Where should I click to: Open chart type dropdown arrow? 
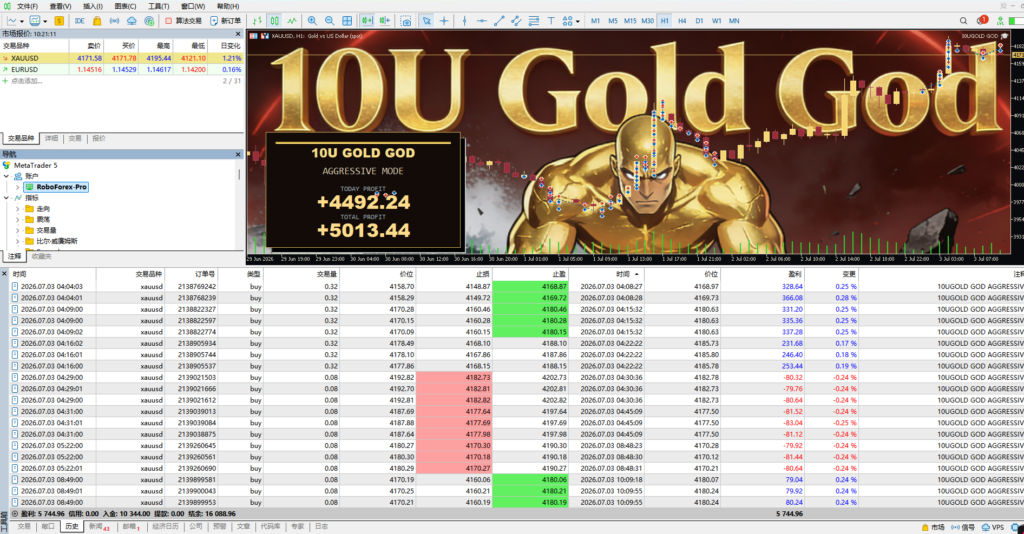[21, 21]
